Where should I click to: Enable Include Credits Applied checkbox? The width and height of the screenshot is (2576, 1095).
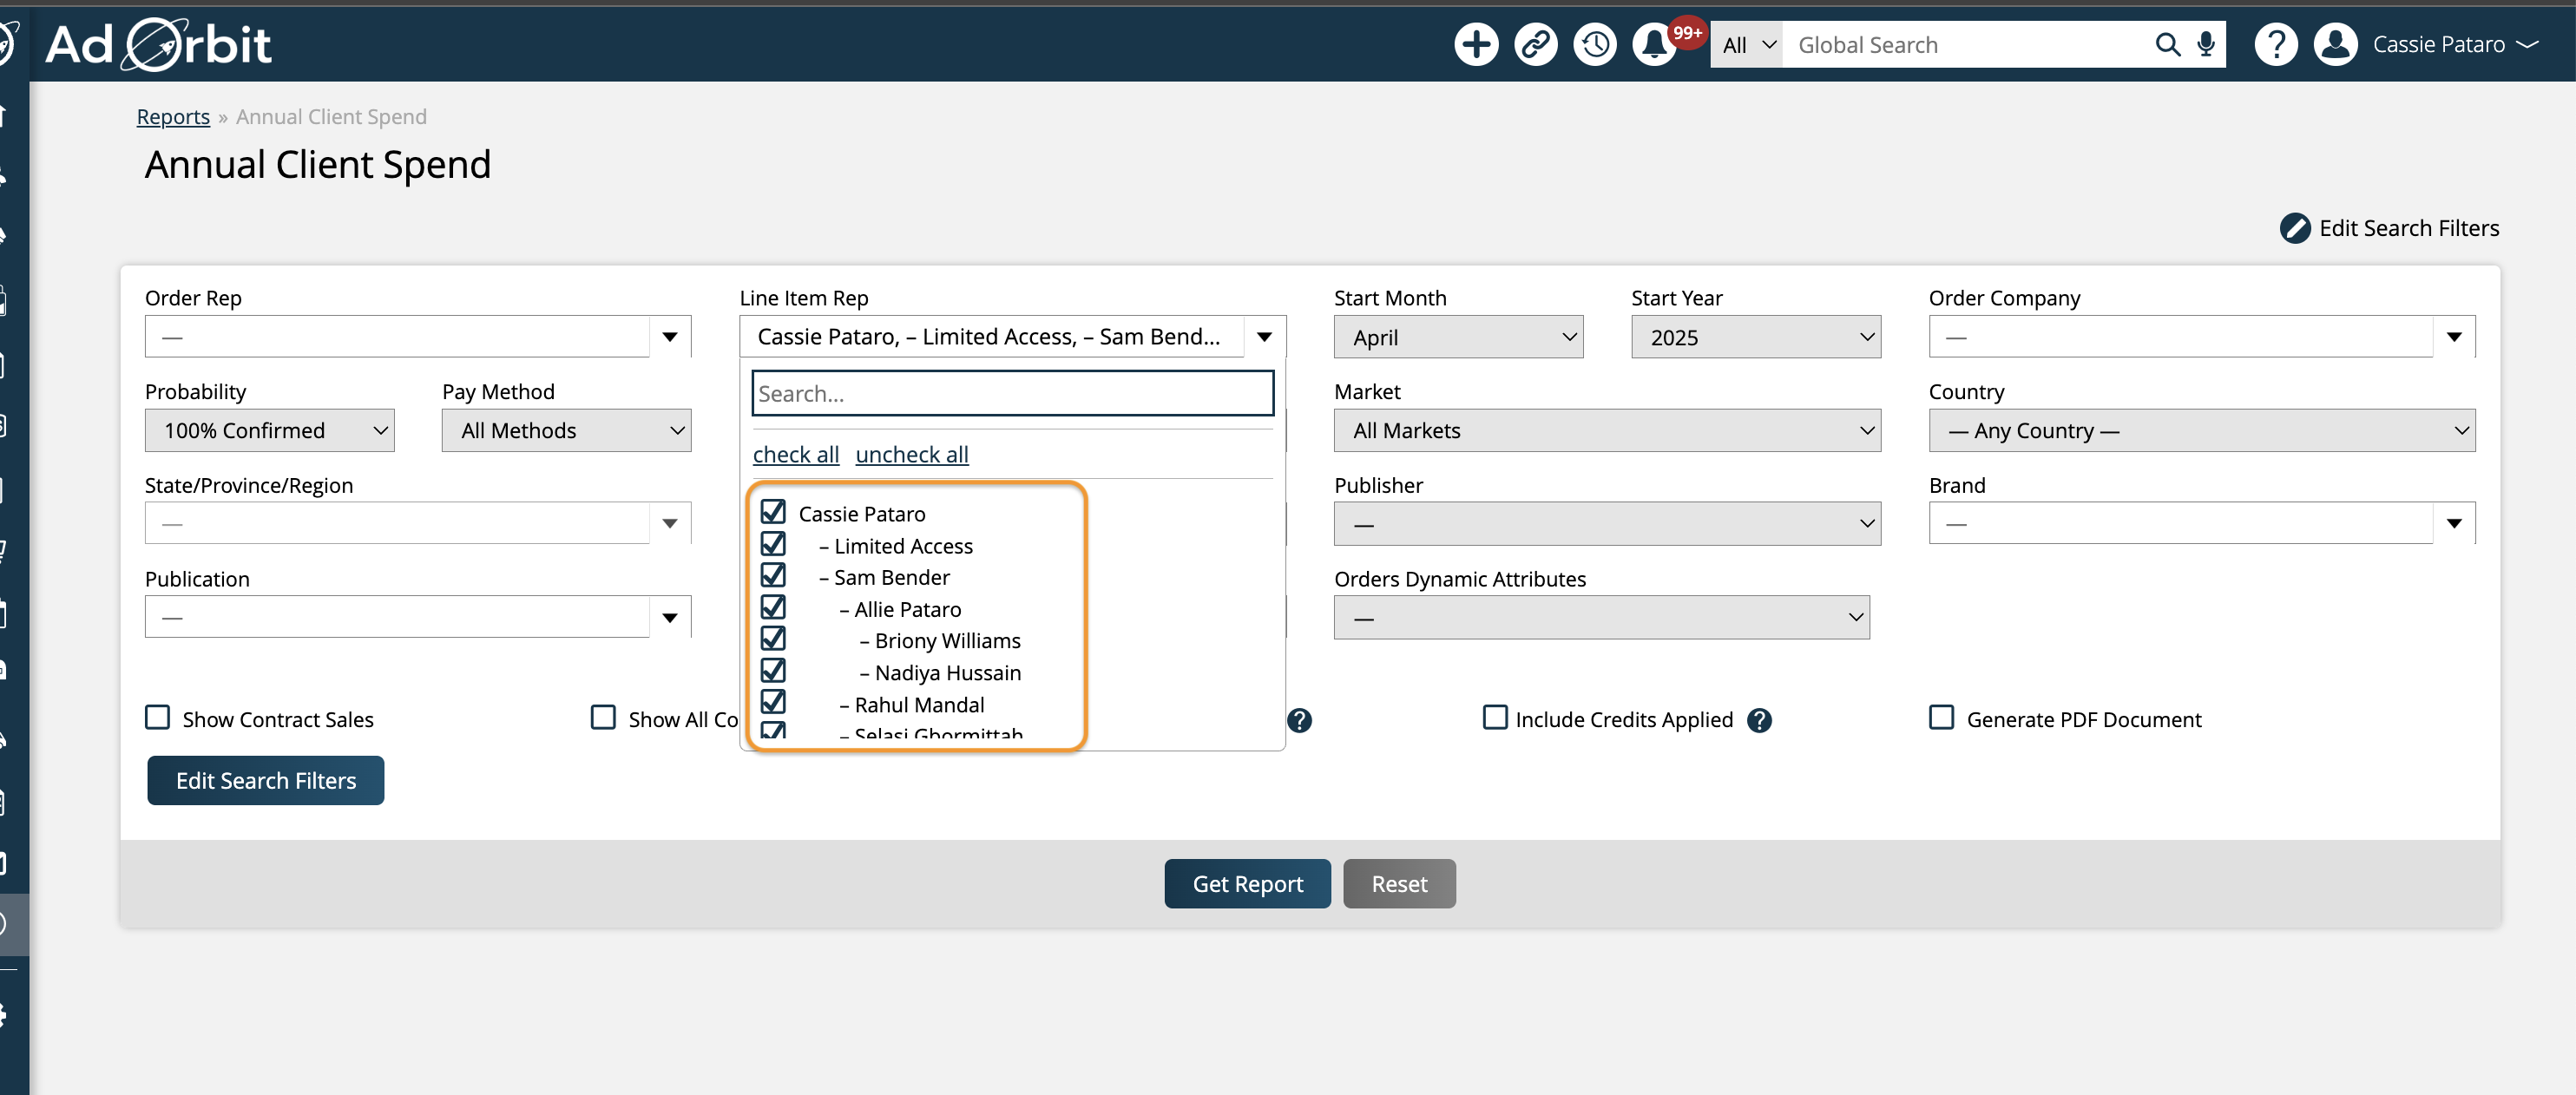(1494, 717)
